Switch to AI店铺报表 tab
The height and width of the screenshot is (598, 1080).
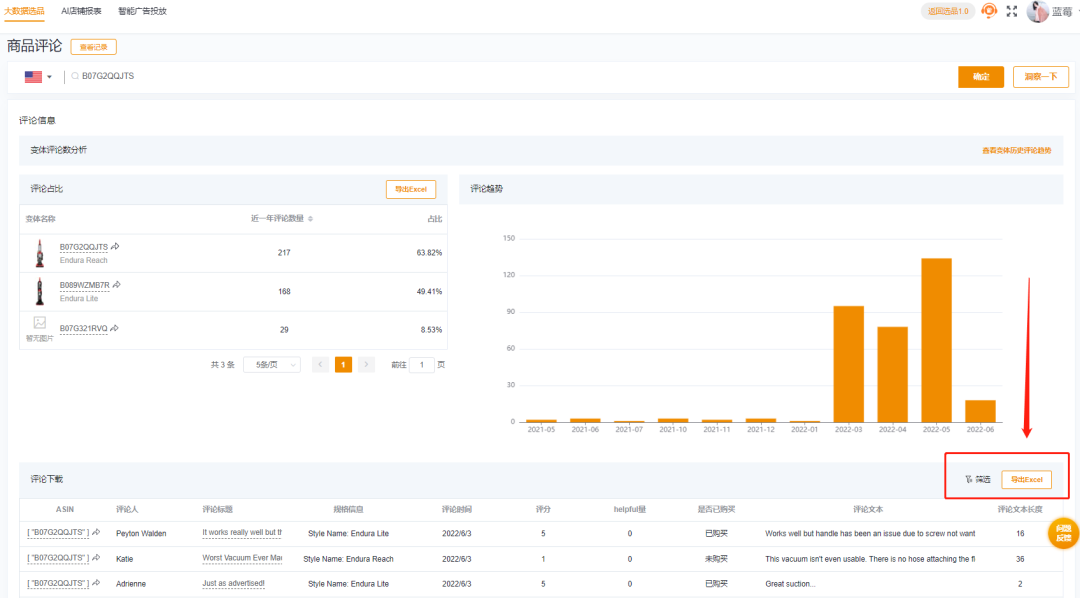[x=81, y=11]
